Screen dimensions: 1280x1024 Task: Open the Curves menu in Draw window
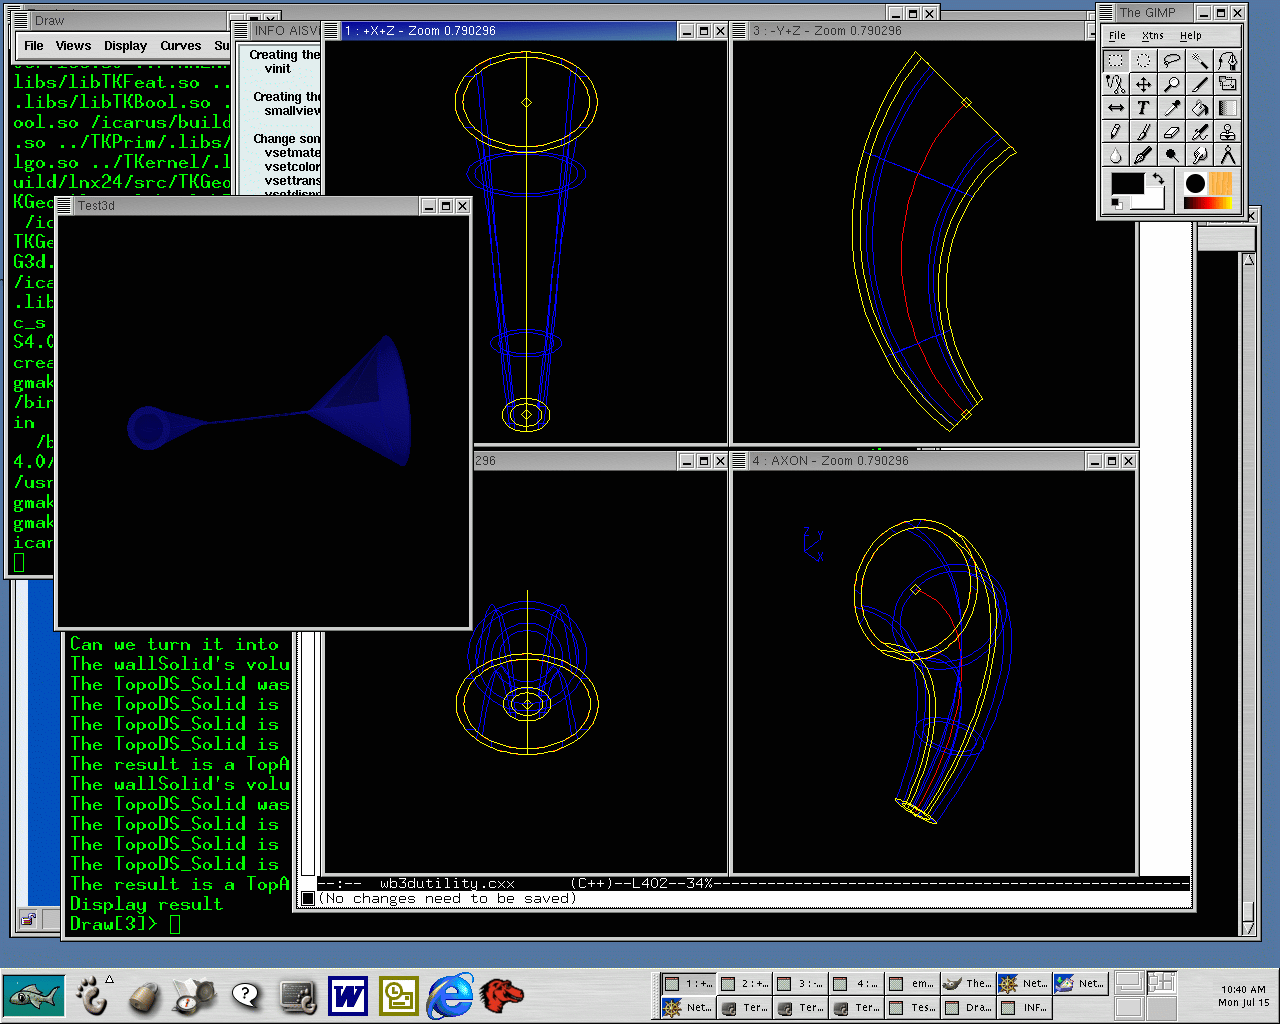click(180, 46)
